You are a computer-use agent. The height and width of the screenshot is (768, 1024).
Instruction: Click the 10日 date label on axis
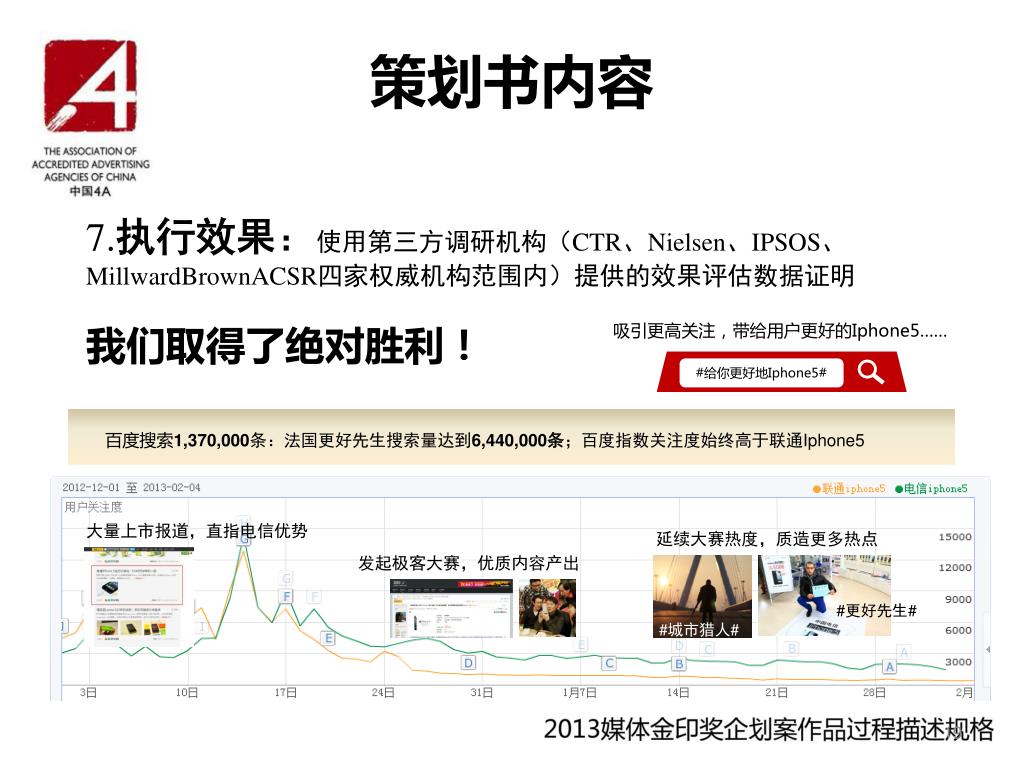(x=186, y=692)
